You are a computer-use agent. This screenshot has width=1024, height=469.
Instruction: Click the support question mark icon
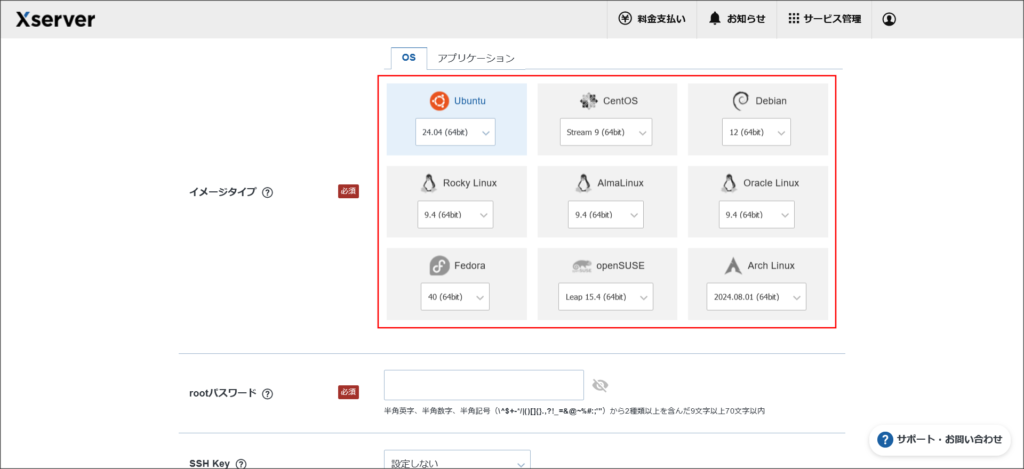tap(885, 440)
